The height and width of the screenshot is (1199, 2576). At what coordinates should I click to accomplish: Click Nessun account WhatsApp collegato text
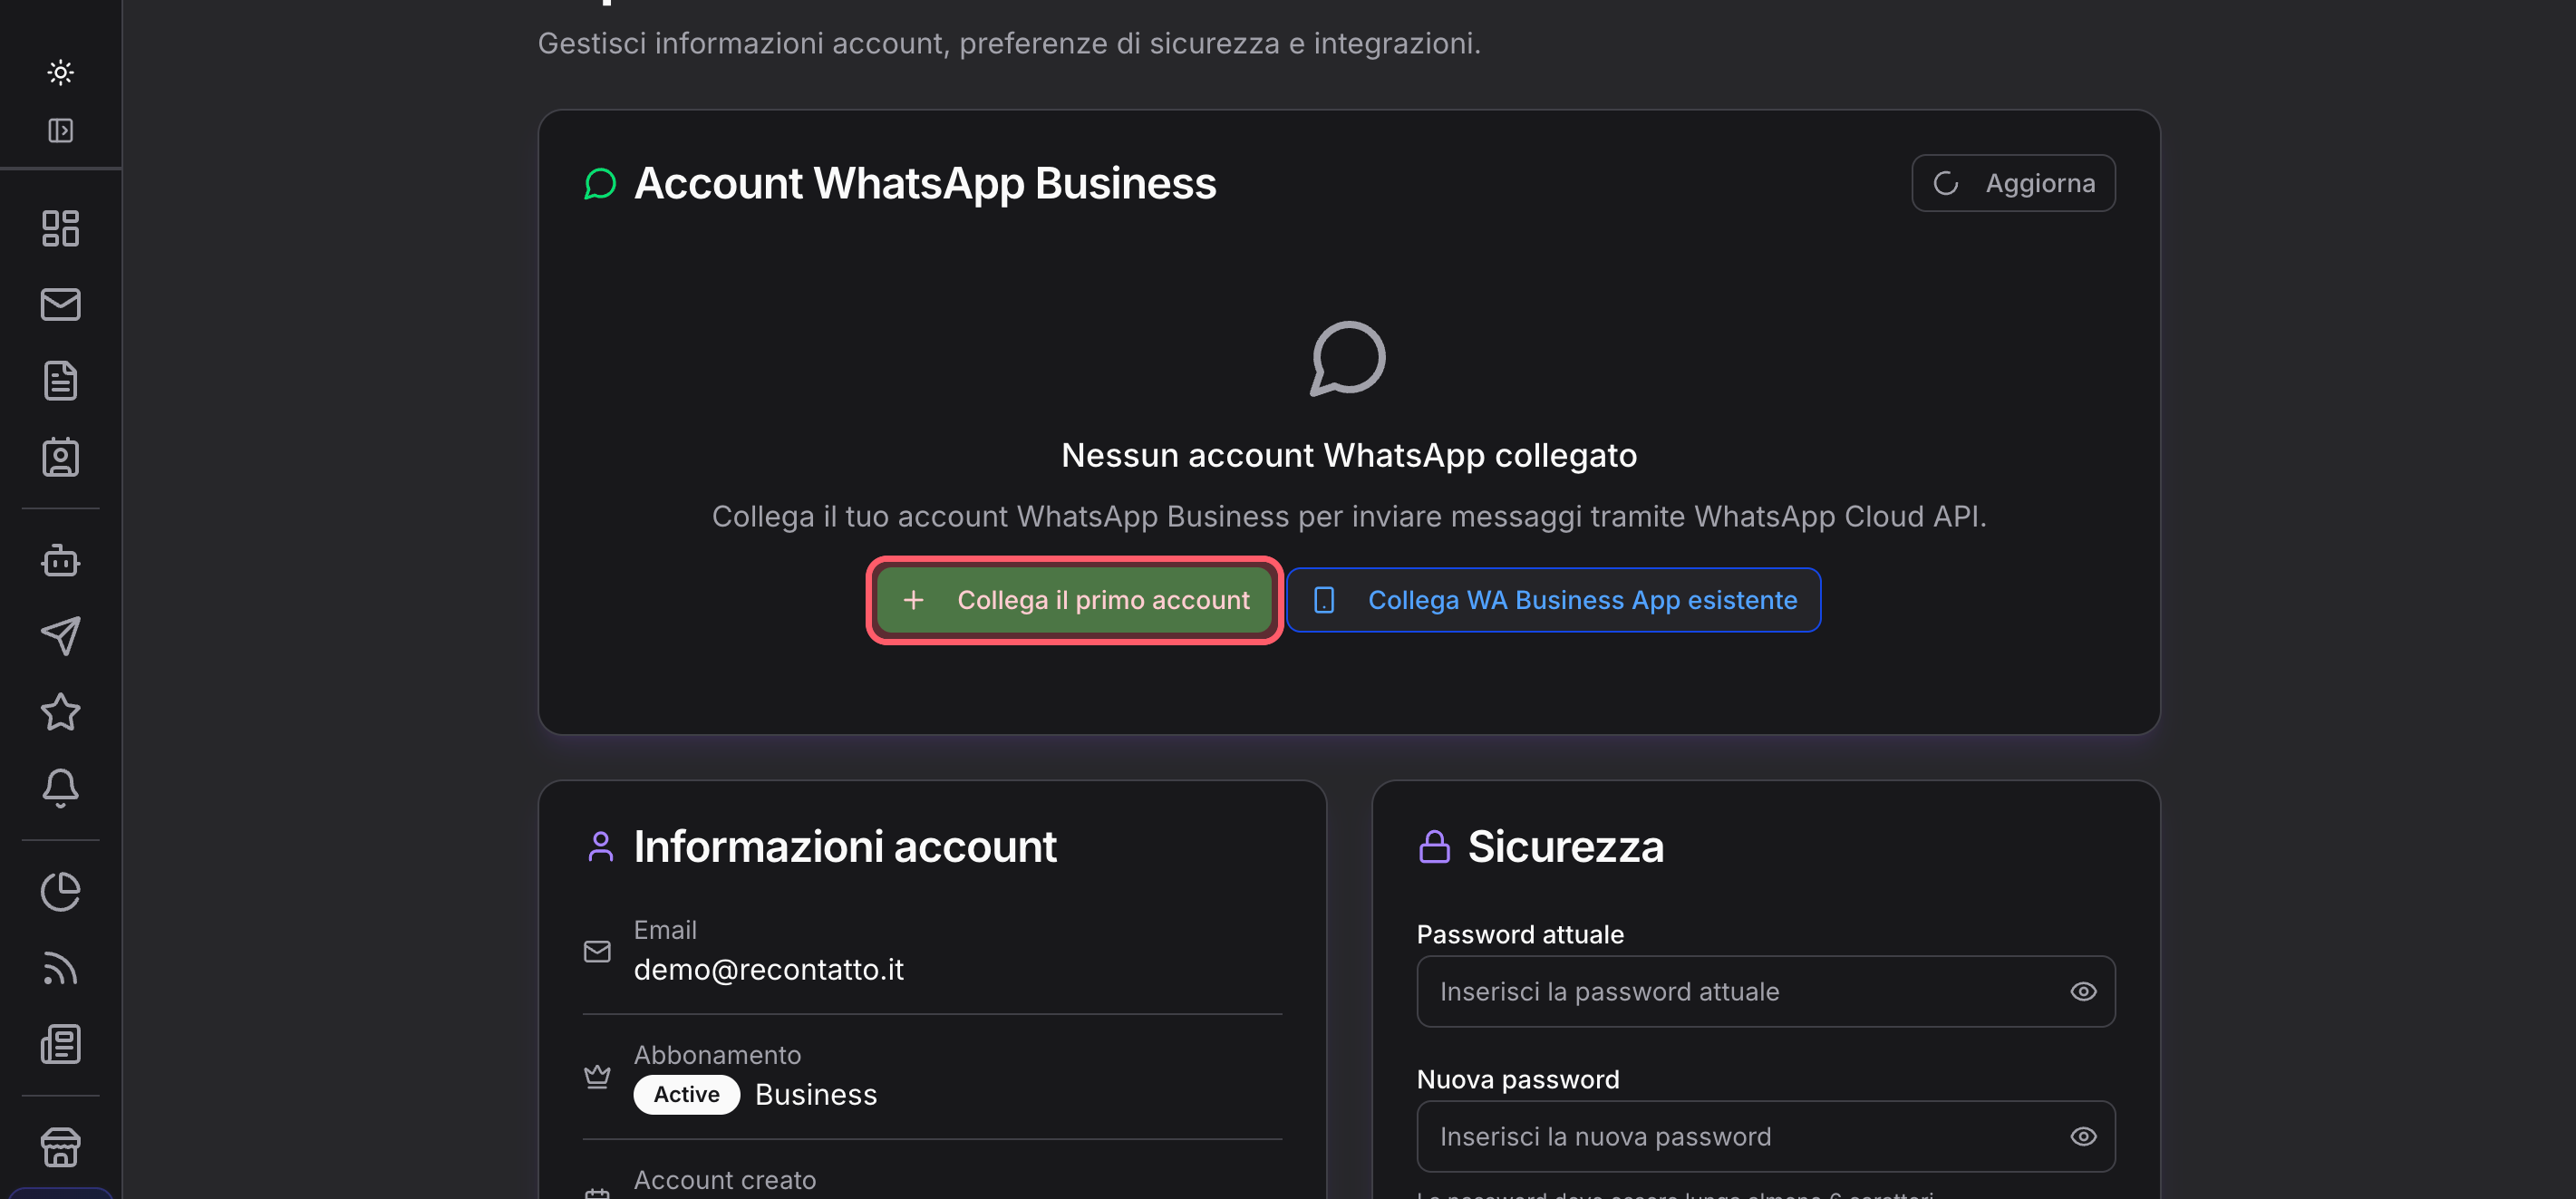tap(1348, 455)
